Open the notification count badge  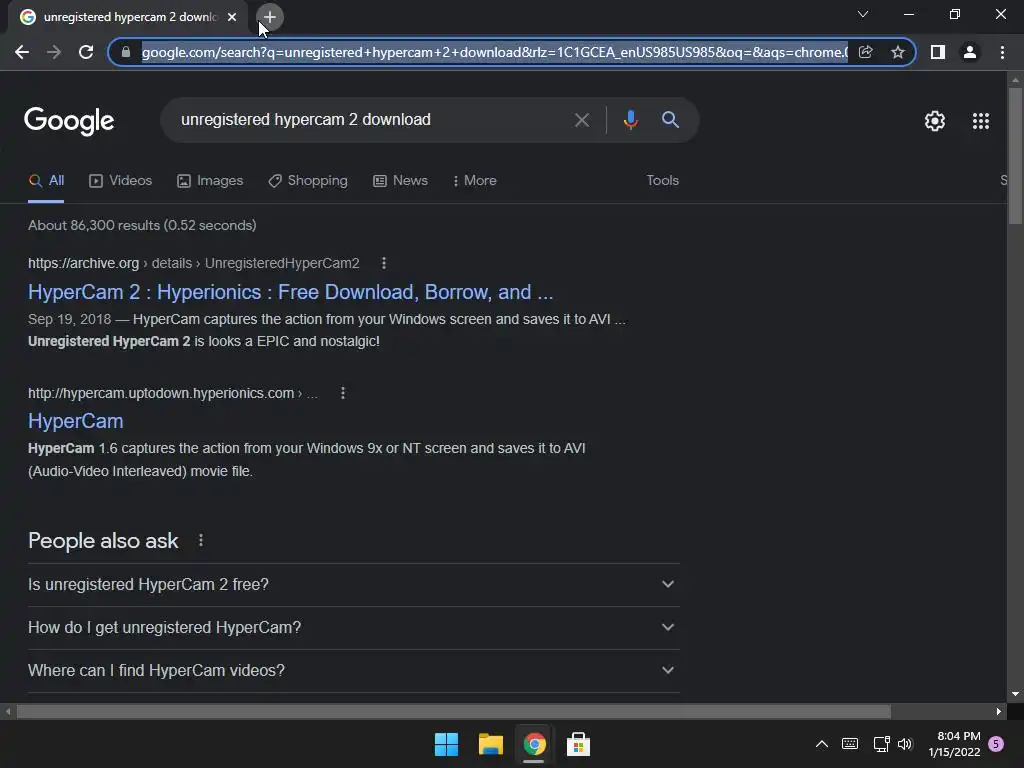click(x=997, y=744)
